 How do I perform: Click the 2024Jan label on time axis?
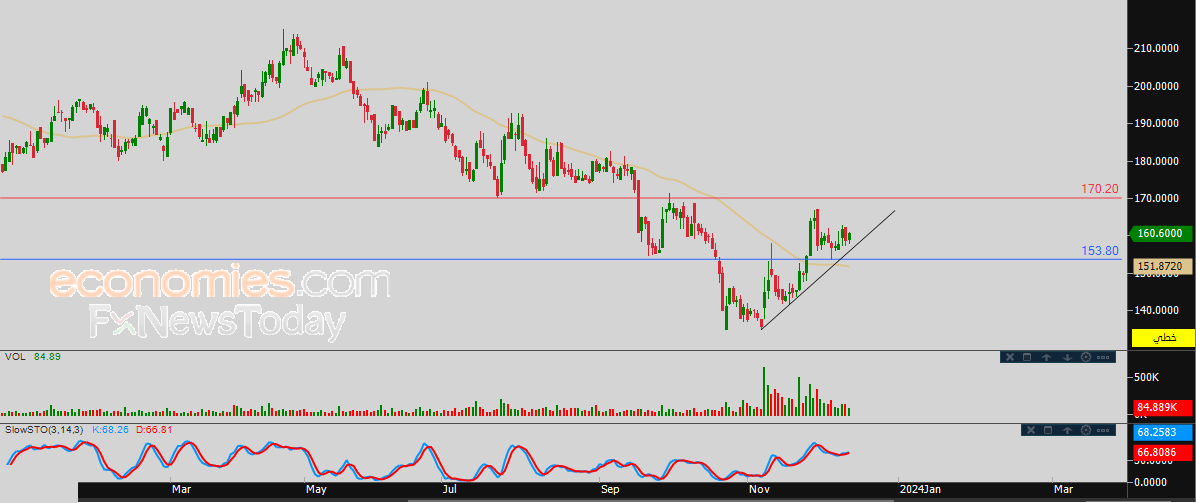(921, 488)
